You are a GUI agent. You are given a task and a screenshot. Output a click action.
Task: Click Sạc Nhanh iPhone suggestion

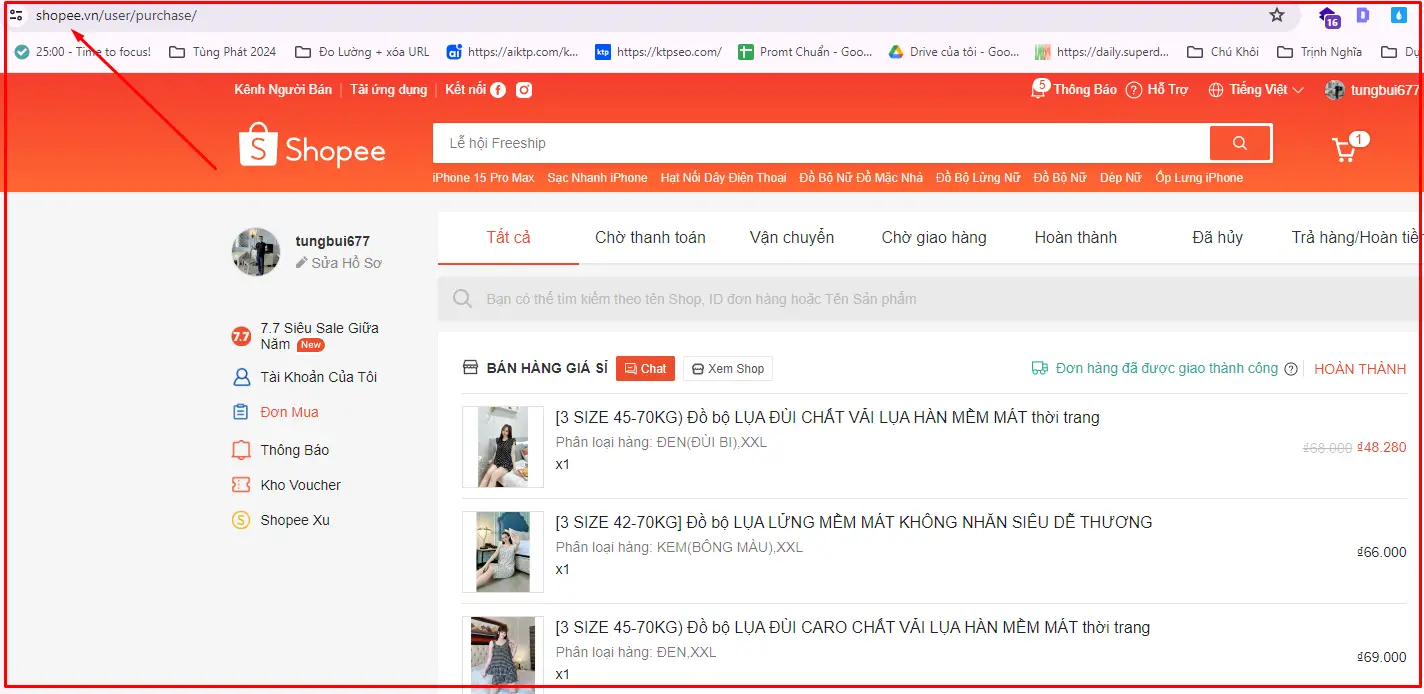[597, 178]
